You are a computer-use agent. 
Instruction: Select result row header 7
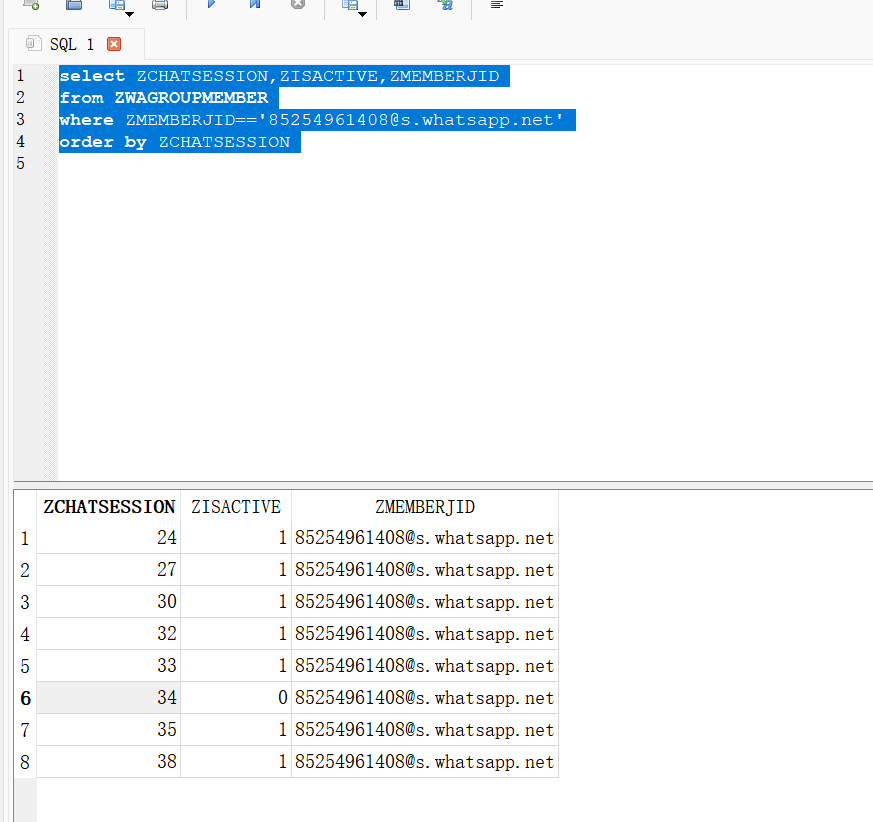pyautogui.click(x=25, y=730)
